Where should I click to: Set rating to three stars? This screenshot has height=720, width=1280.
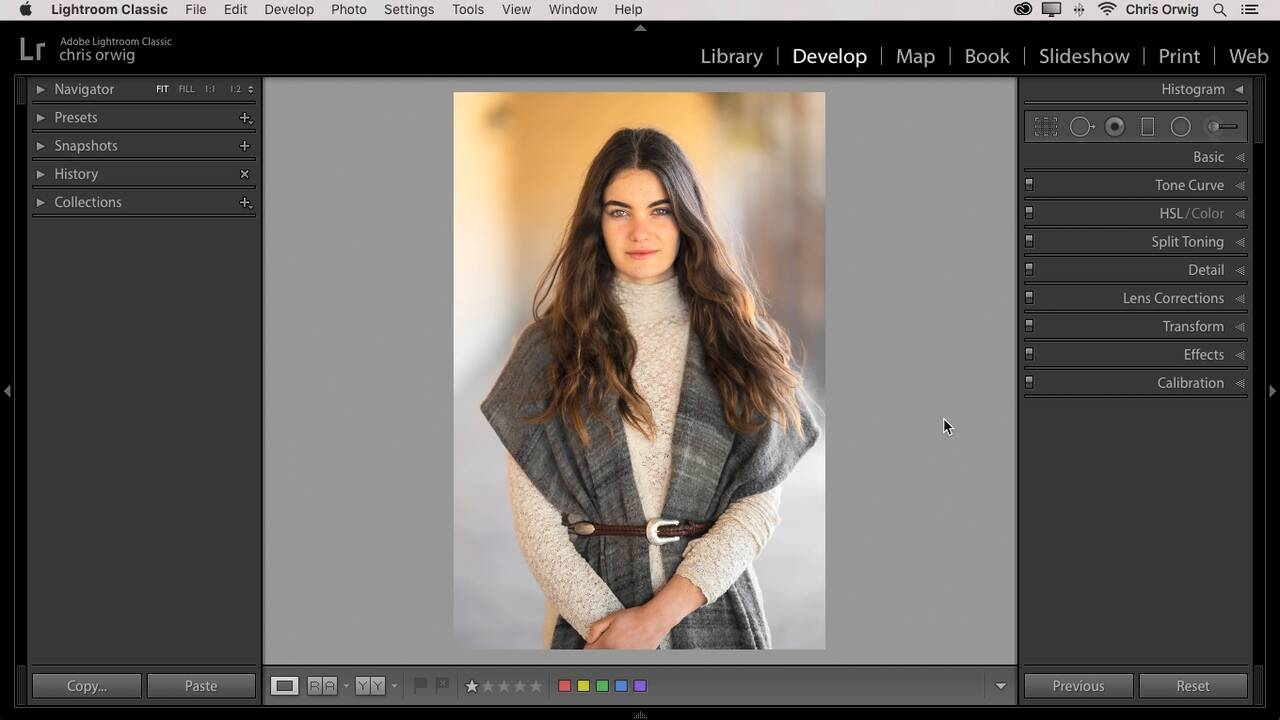click(x=504, y=686)
